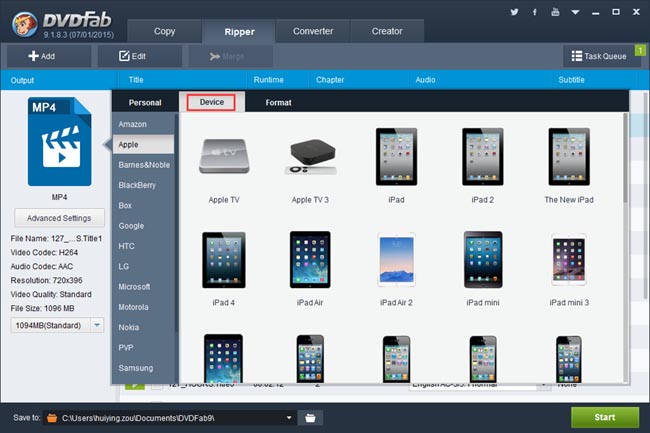Choose Microsoft in the brand list
The image size is (650, 433).
tap(143, 286)
